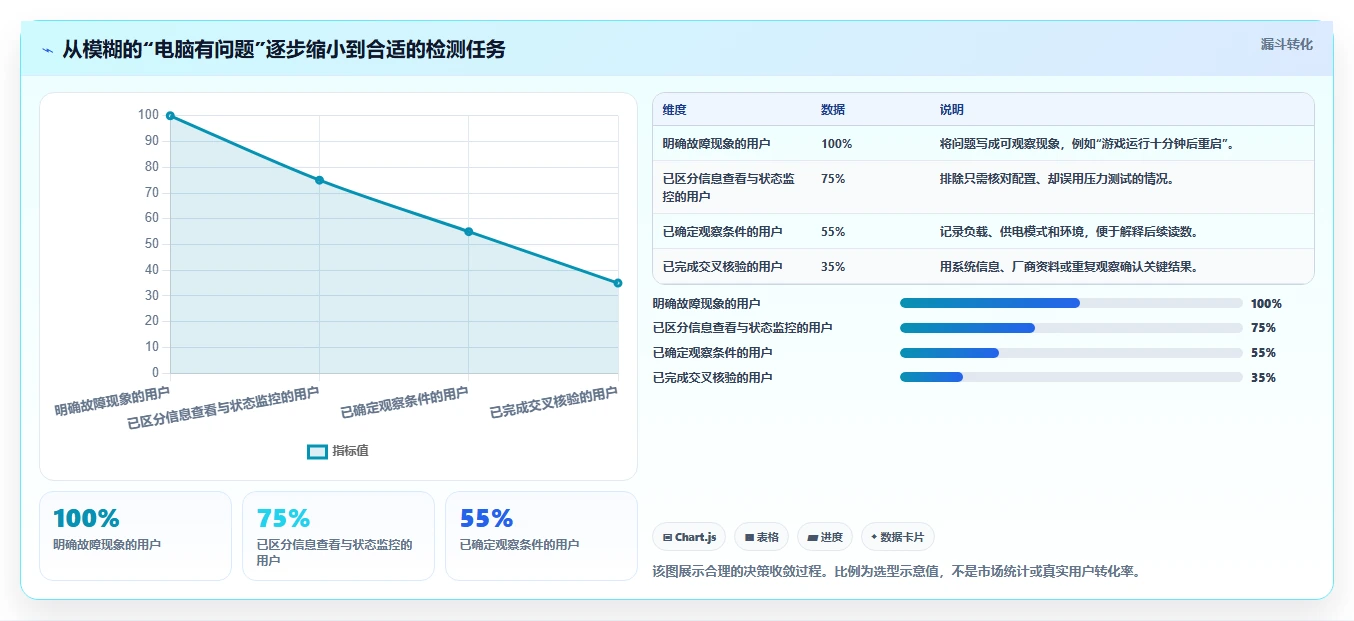Click the 维度 column header

tap(674, 110)
